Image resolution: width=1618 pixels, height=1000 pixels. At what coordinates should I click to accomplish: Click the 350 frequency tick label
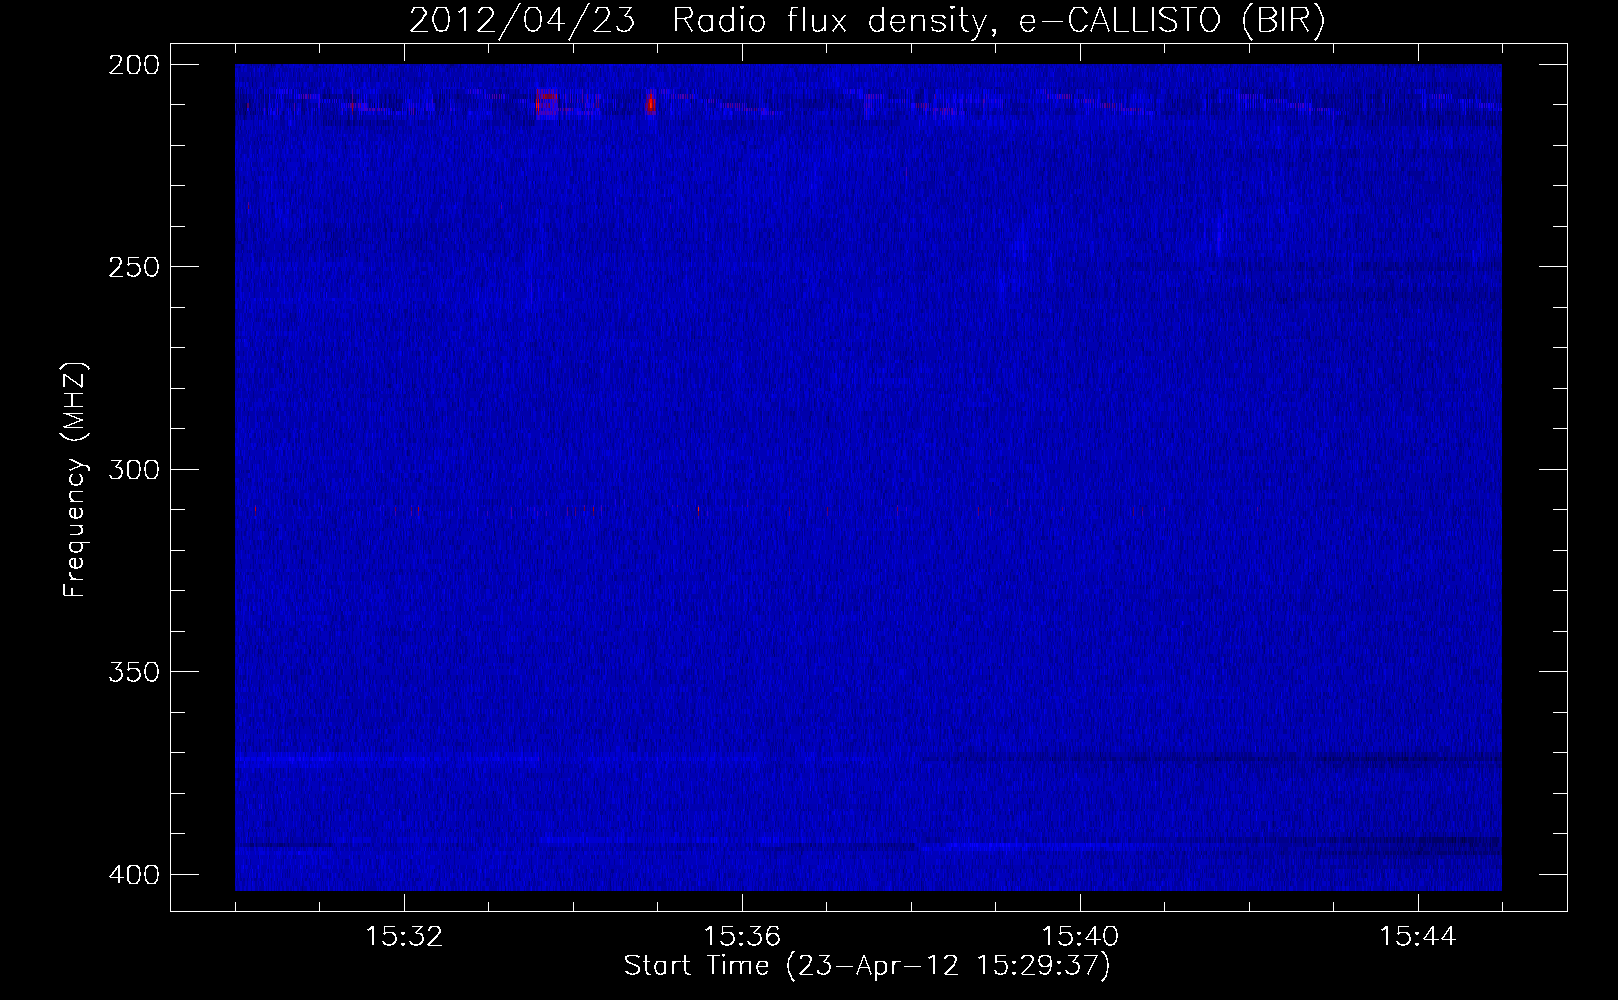click(133, 672)
